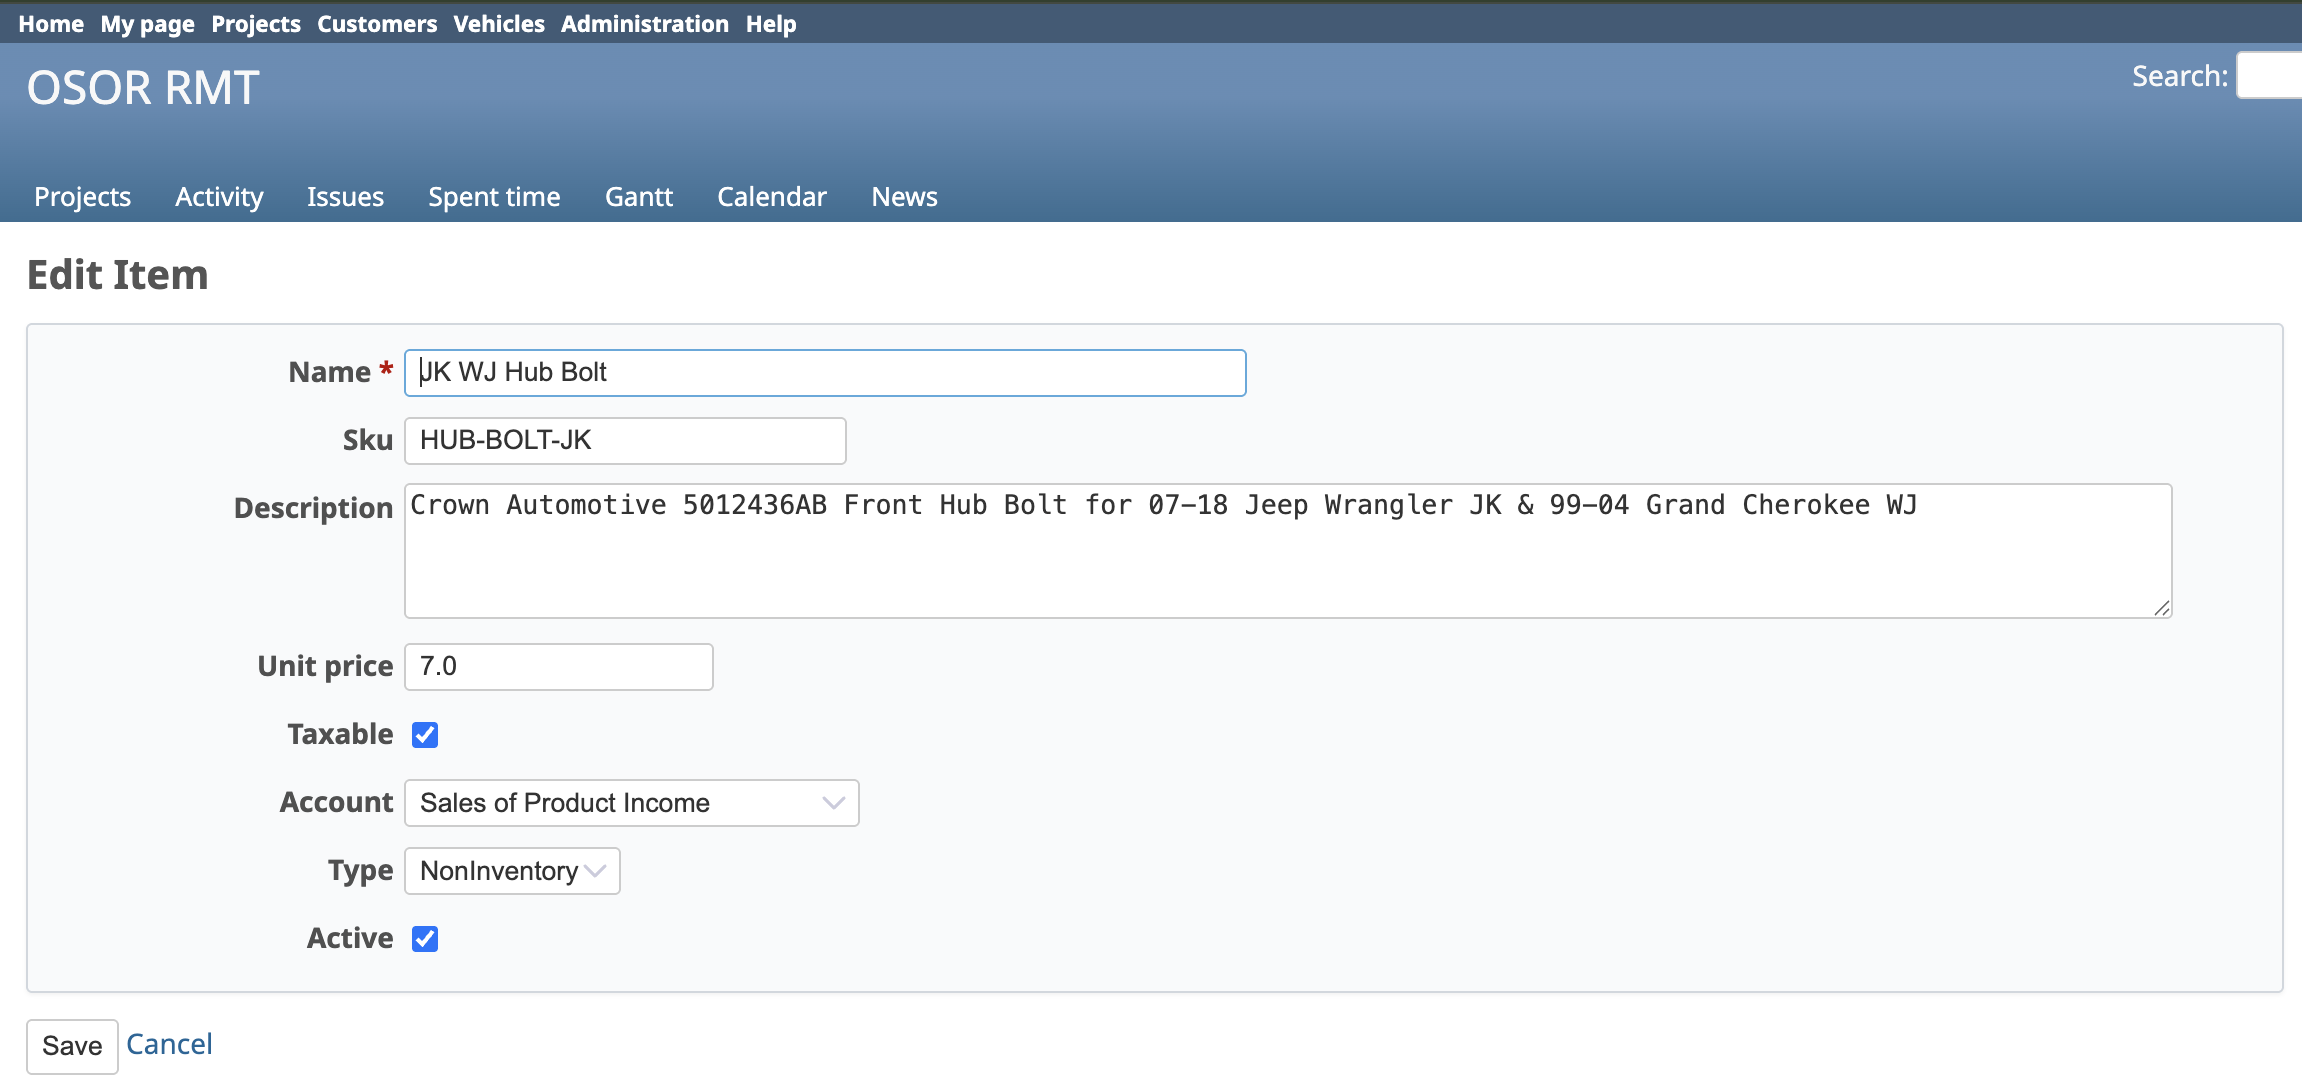Screen dimensions: 2302x1092
Task: Focus the Unit price field
Action: click(x=558, y=667)
